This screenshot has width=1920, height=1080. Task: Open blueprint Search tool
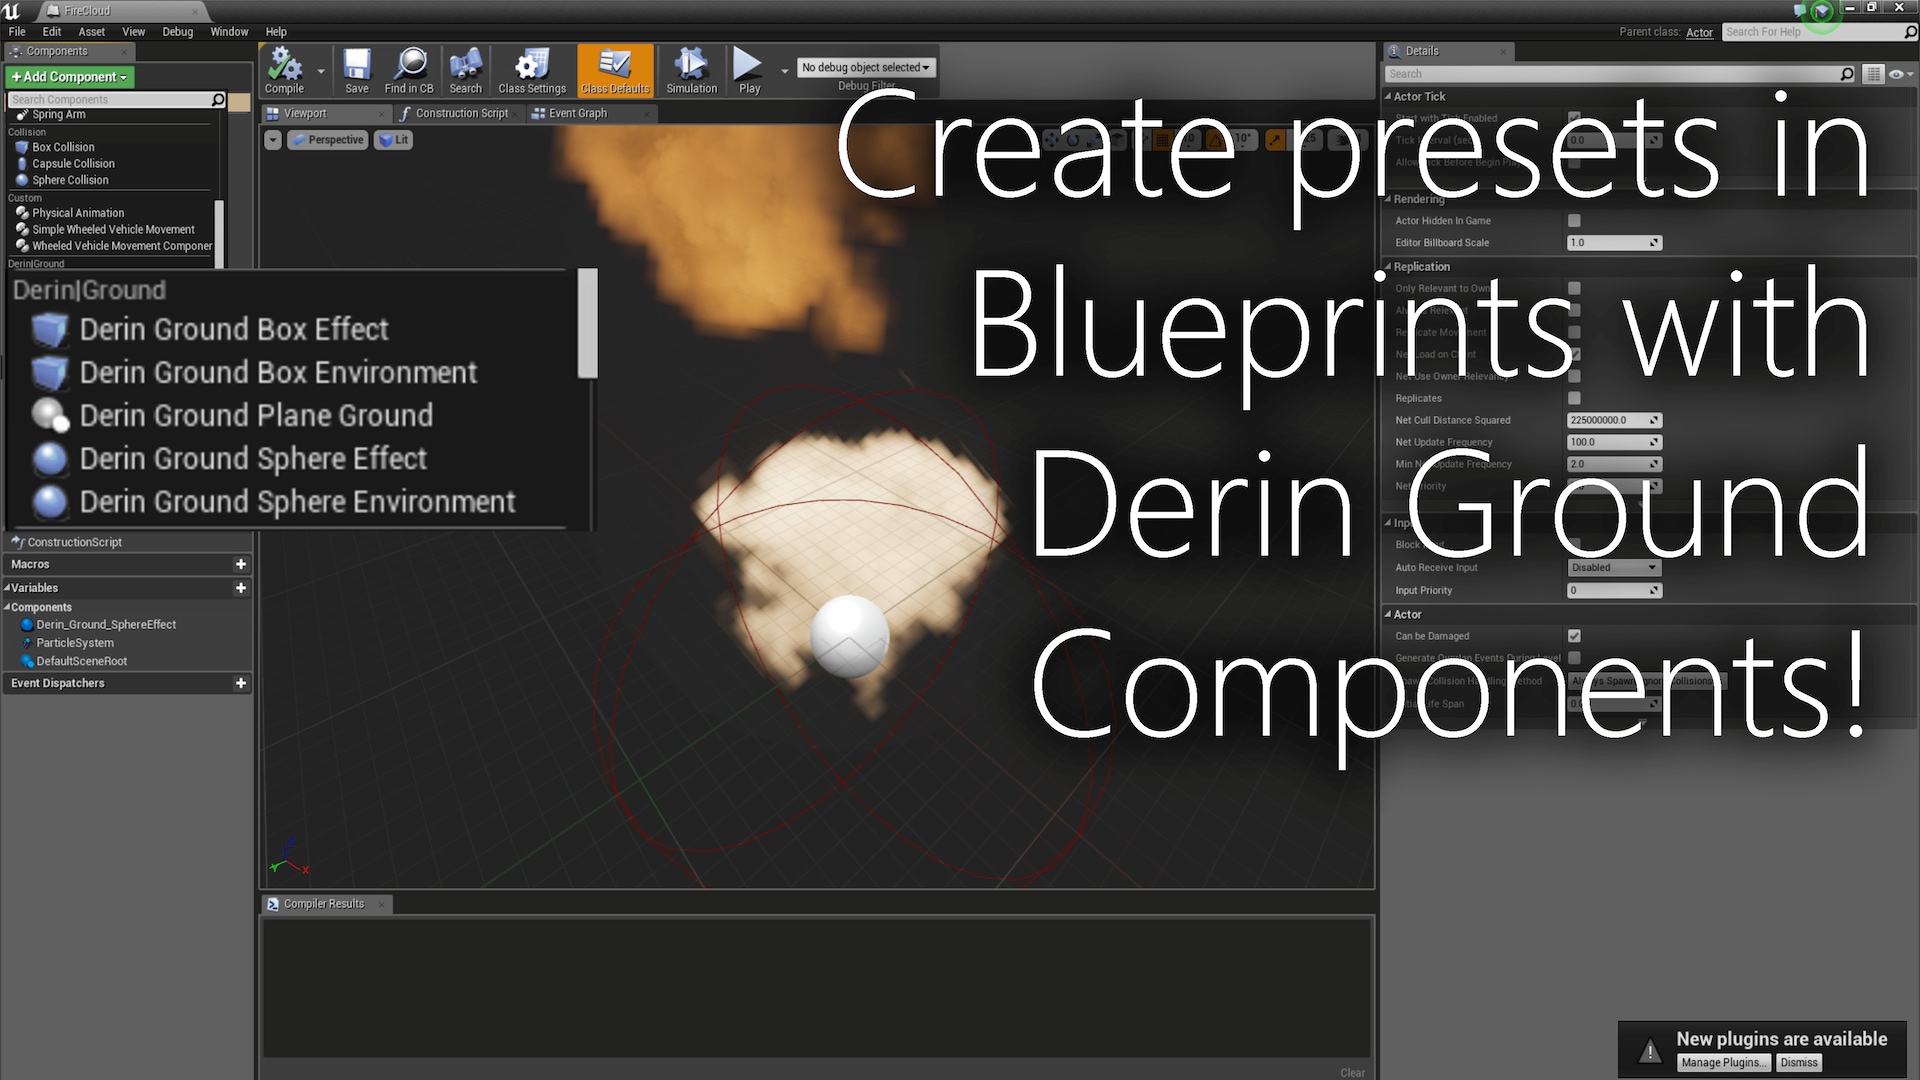pos(465,70)
